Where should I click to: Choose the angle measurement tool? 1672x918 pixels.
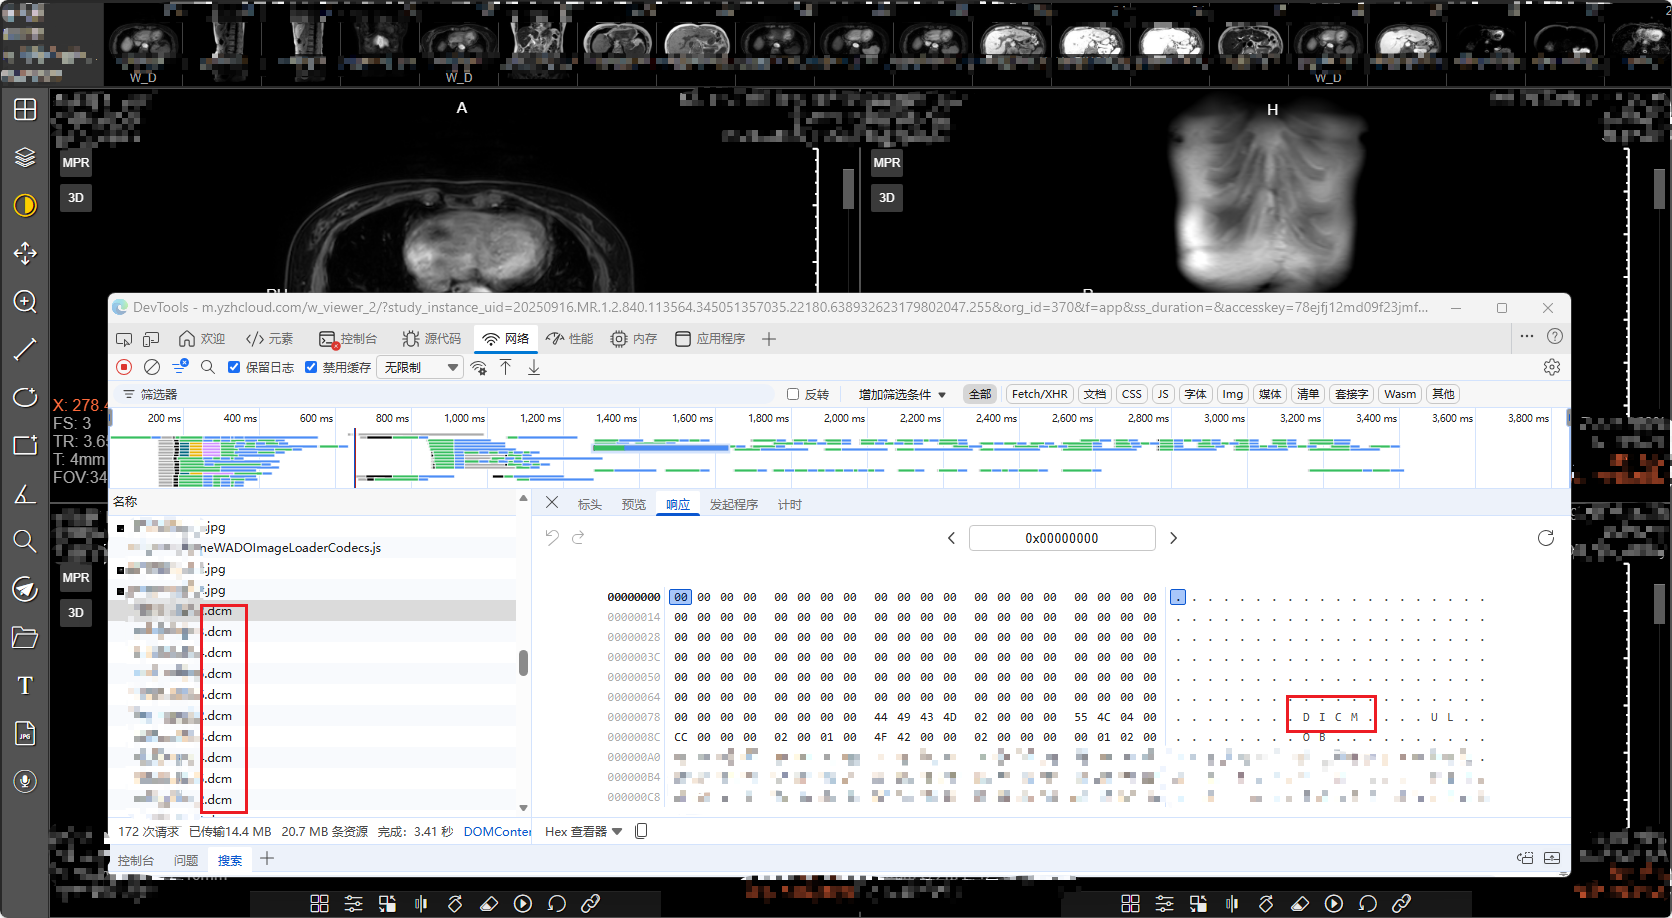(x=25, y=493)
